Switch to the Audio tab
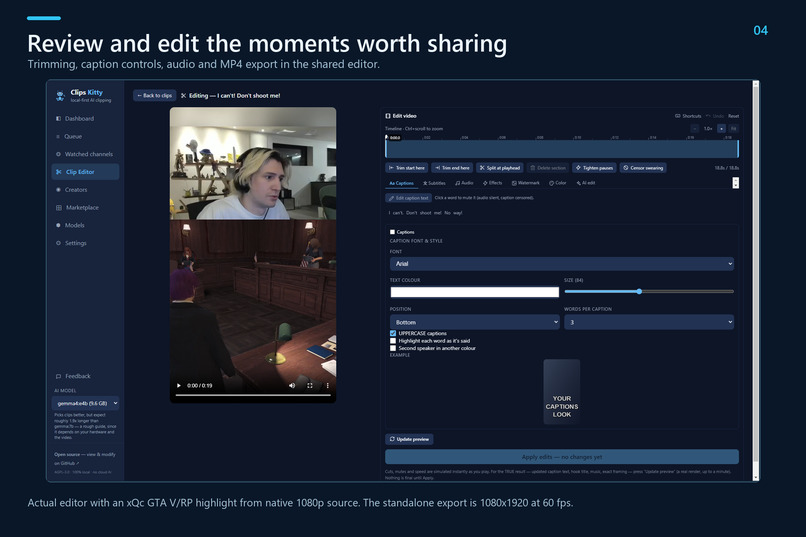This screenshot has width=806, height=537. (x=464, y=183)
